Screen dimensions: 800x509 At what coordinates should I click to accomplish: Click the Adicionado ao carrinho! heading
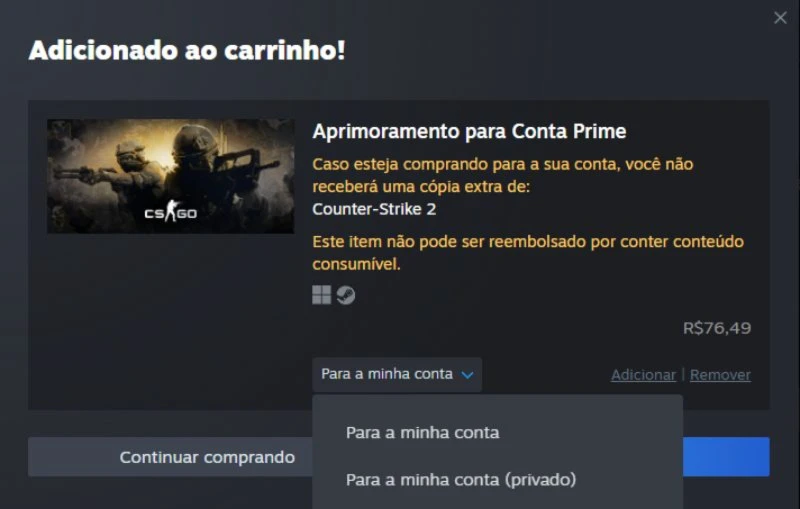(187, 50)
